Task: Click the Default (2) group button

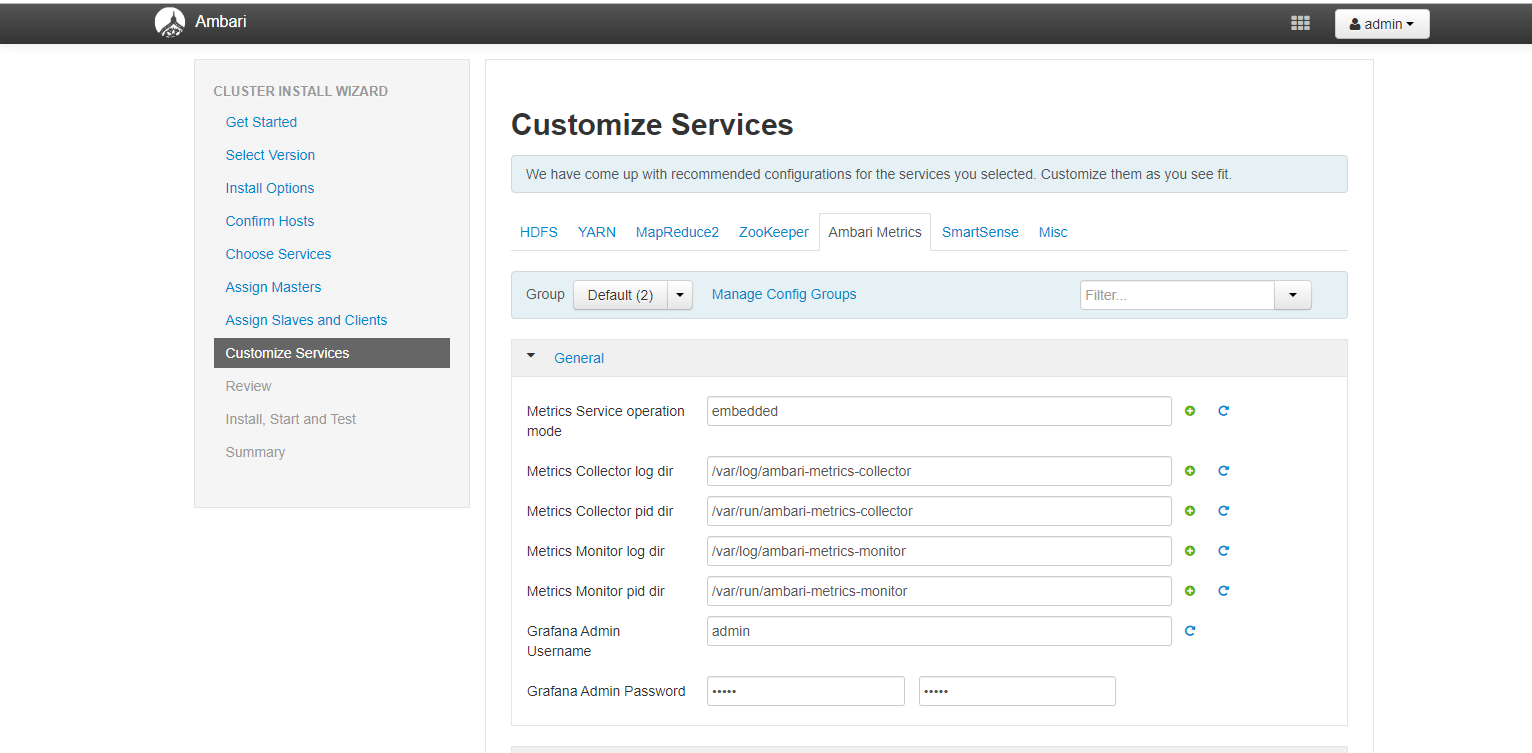Action: tap(620, 295)
